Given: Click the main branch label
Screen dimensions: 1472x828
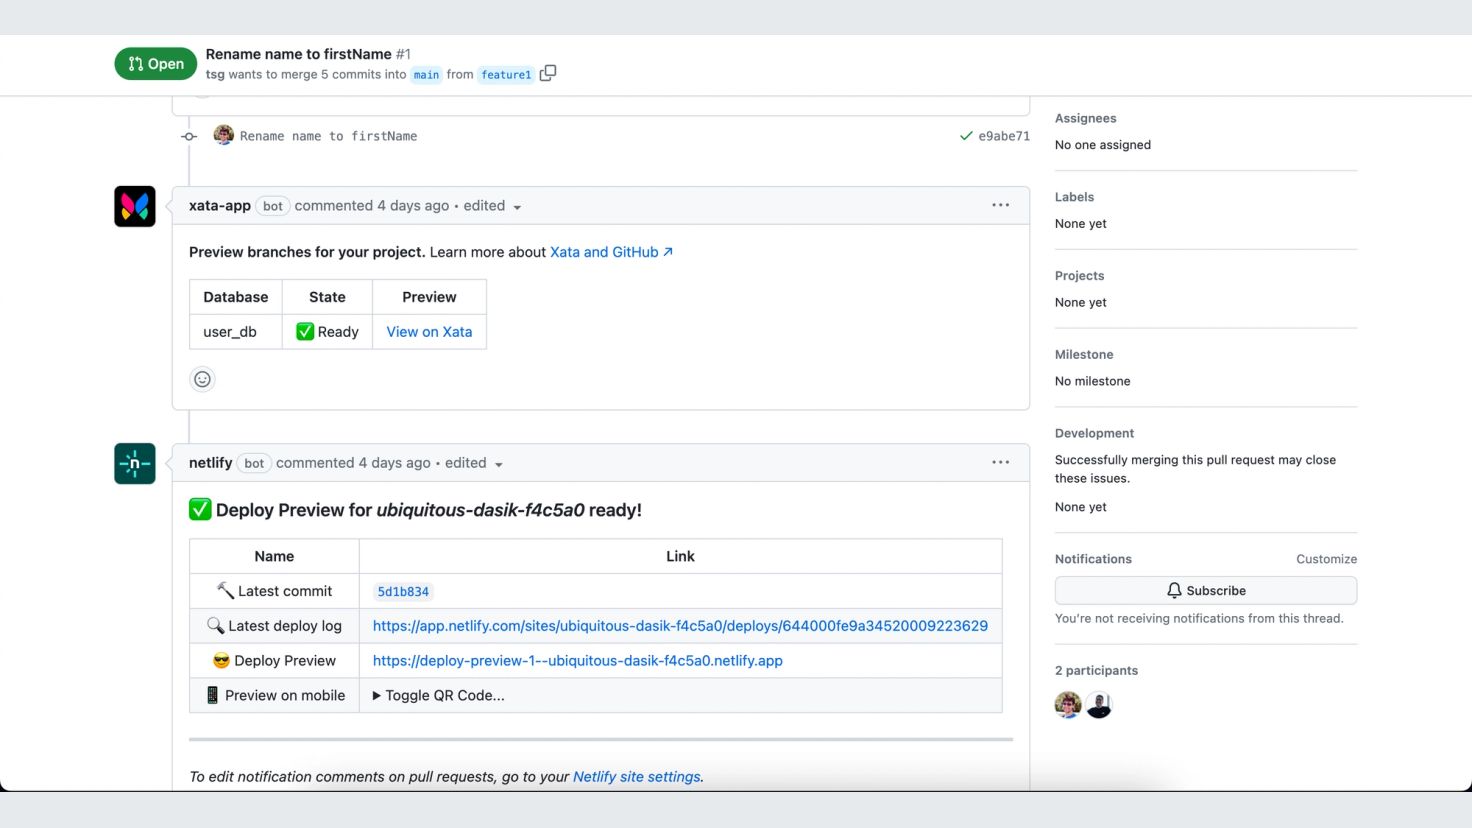Looking at the screenshot, I should coord(427,75).
